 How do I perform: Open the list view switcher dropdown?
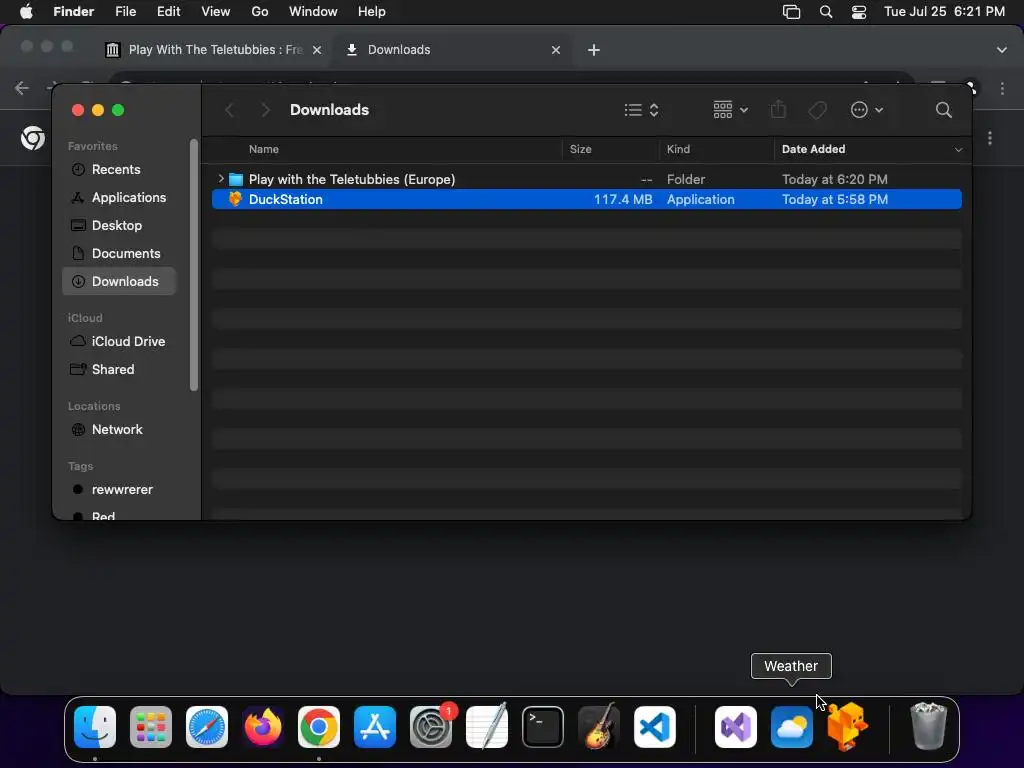pyautogui.click(x=641, y=110)
